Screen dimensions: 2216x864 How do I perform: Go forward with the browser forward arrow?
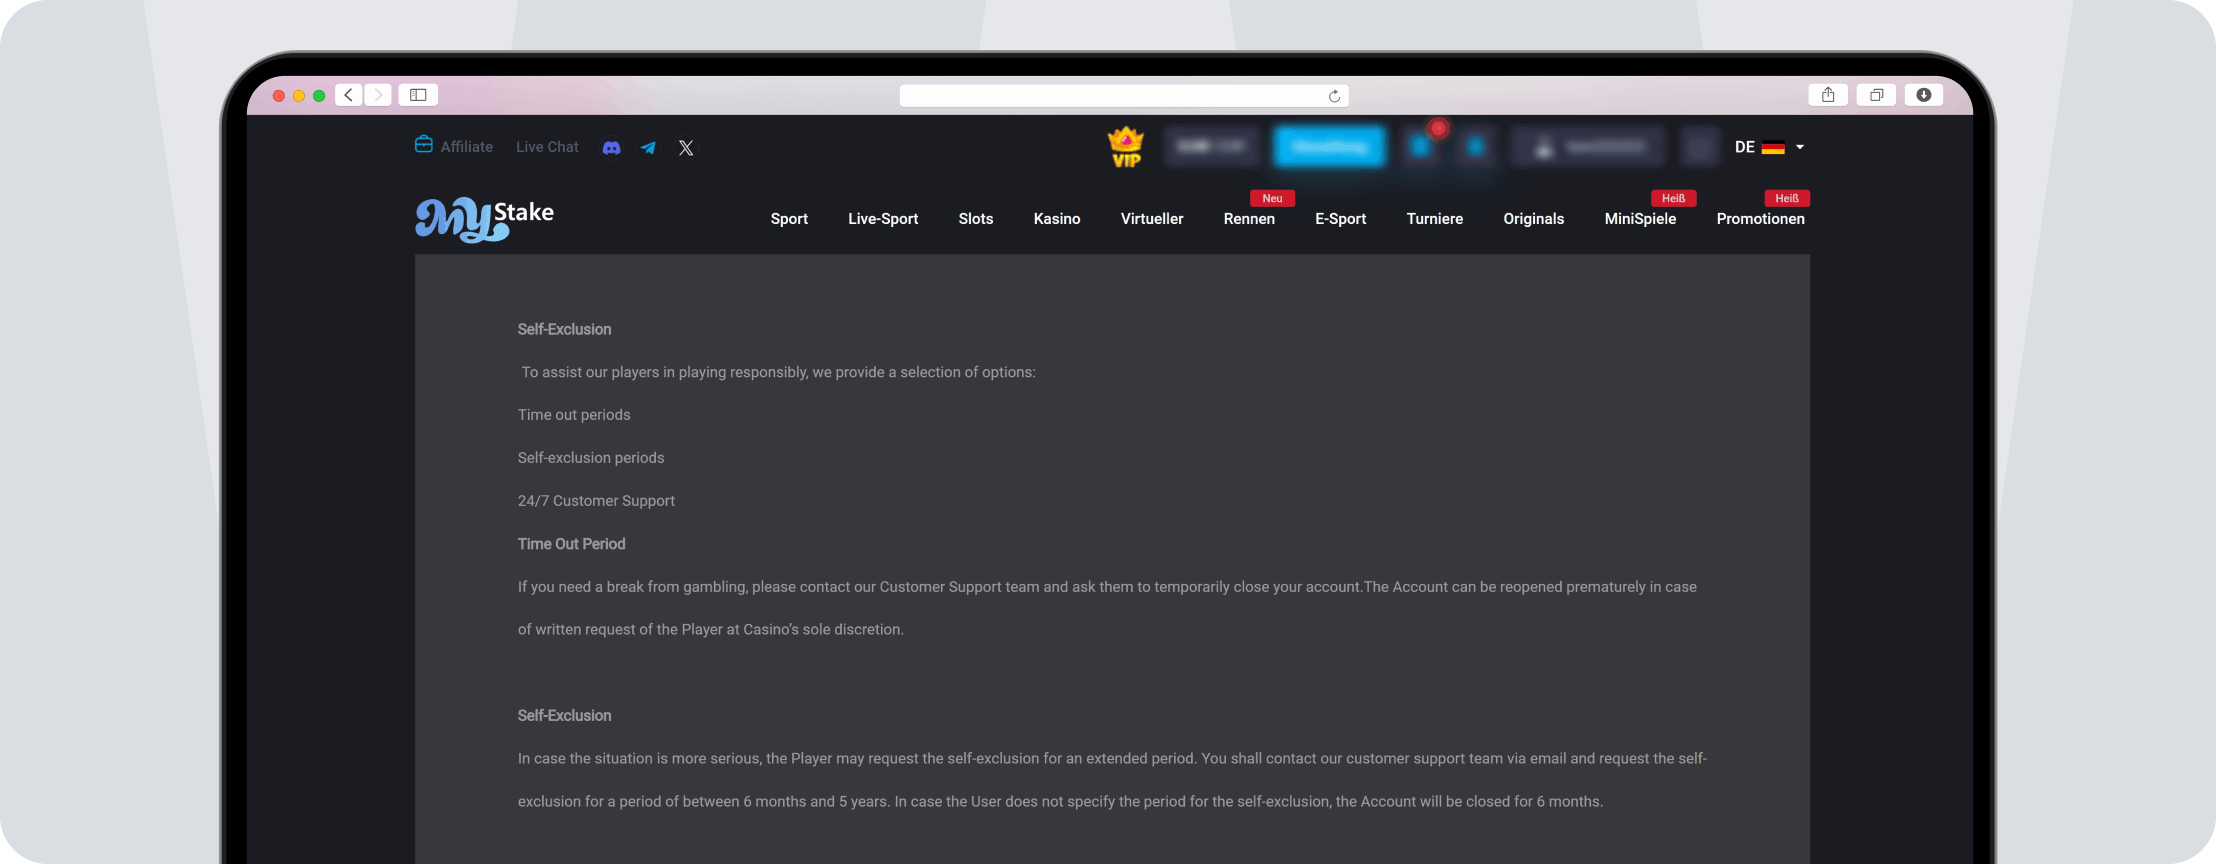[x=378, y=95]
